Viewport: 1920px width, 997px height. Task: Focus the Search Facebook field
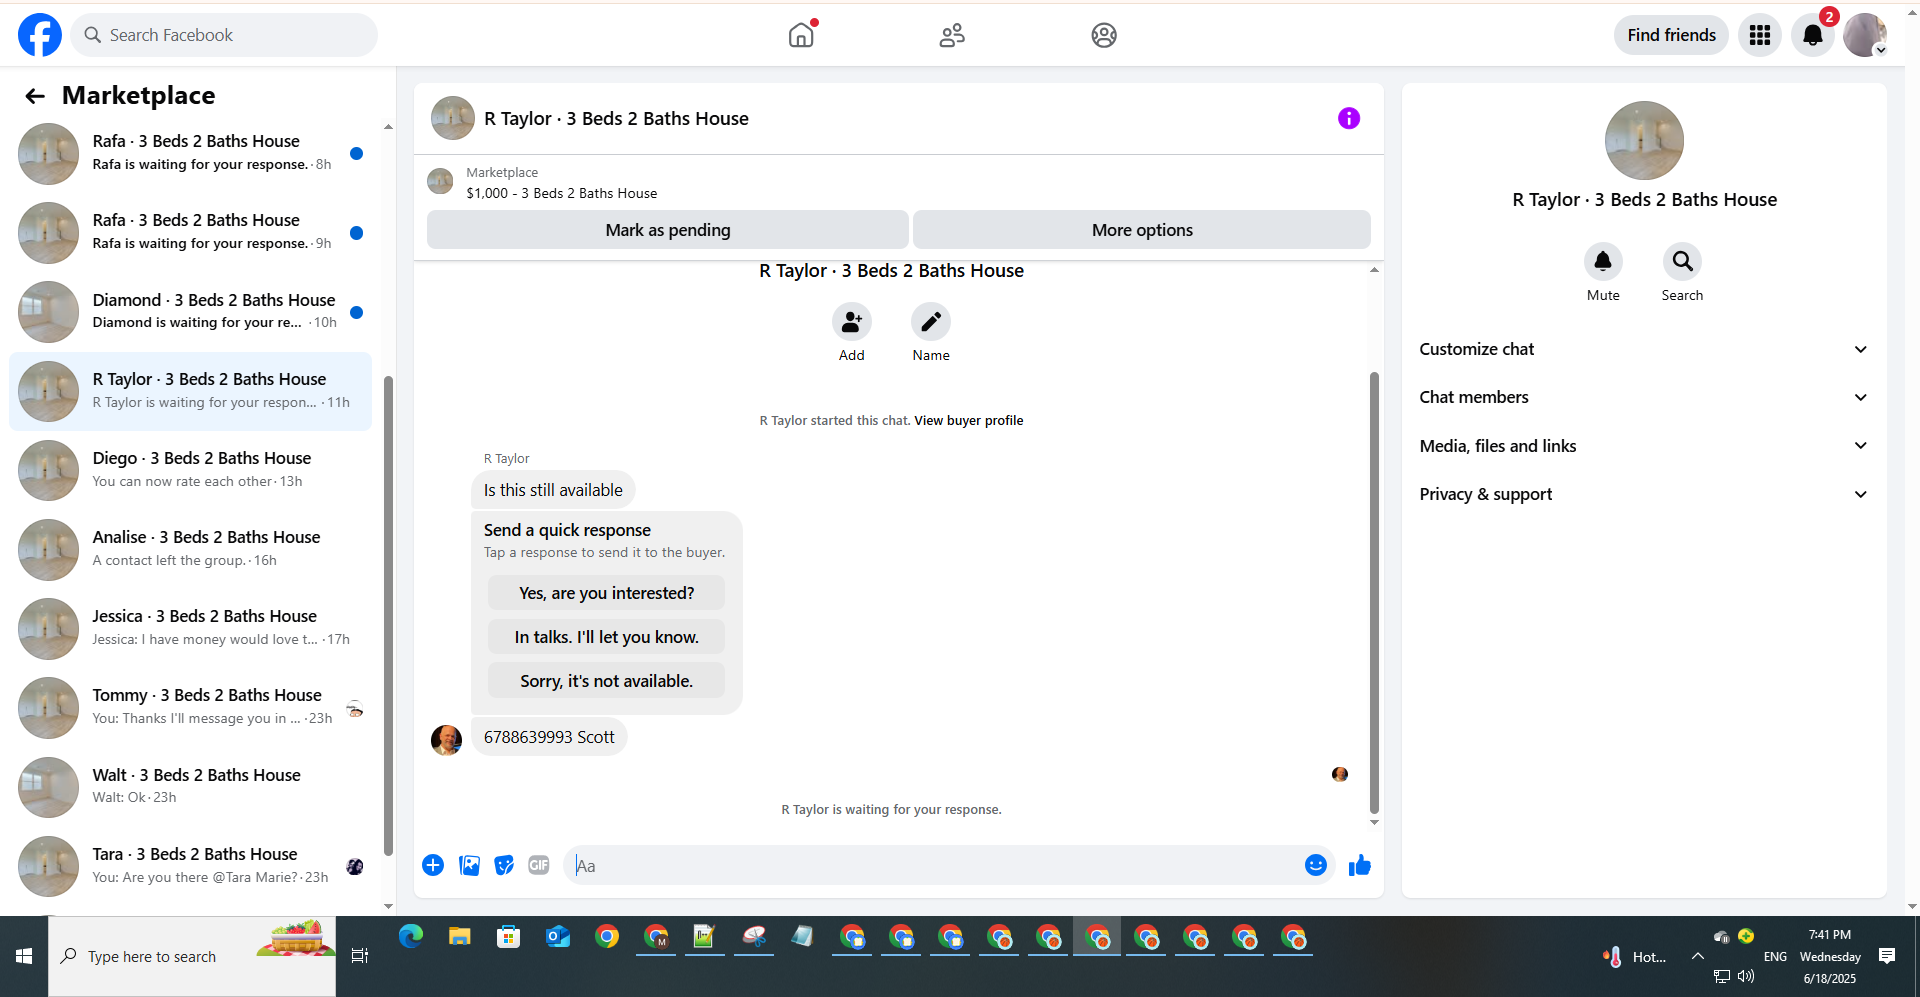coord(224,35)
